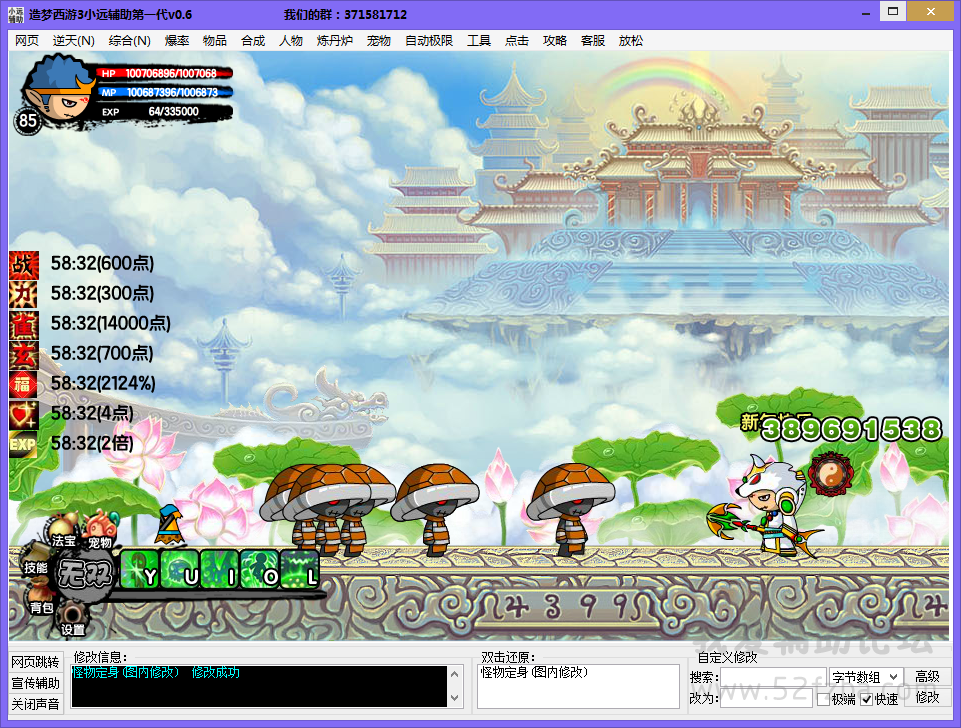Trigger the I skill slot

tap(220, 570)
